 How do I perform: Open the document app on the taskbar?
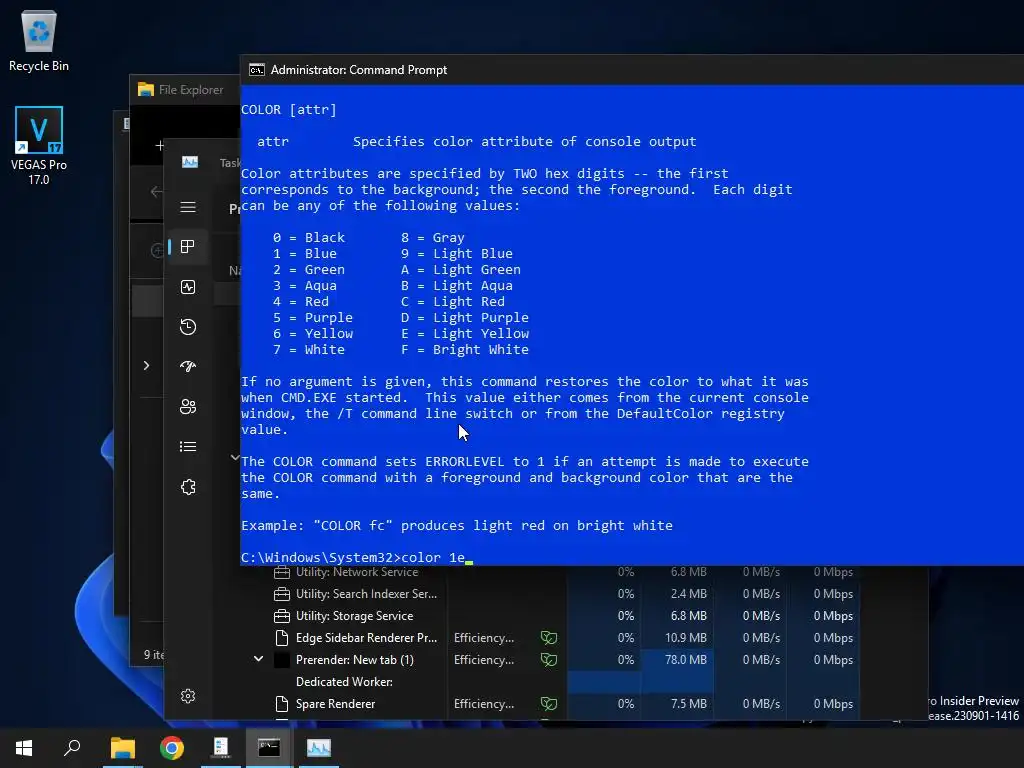click(x=221, y=748)
